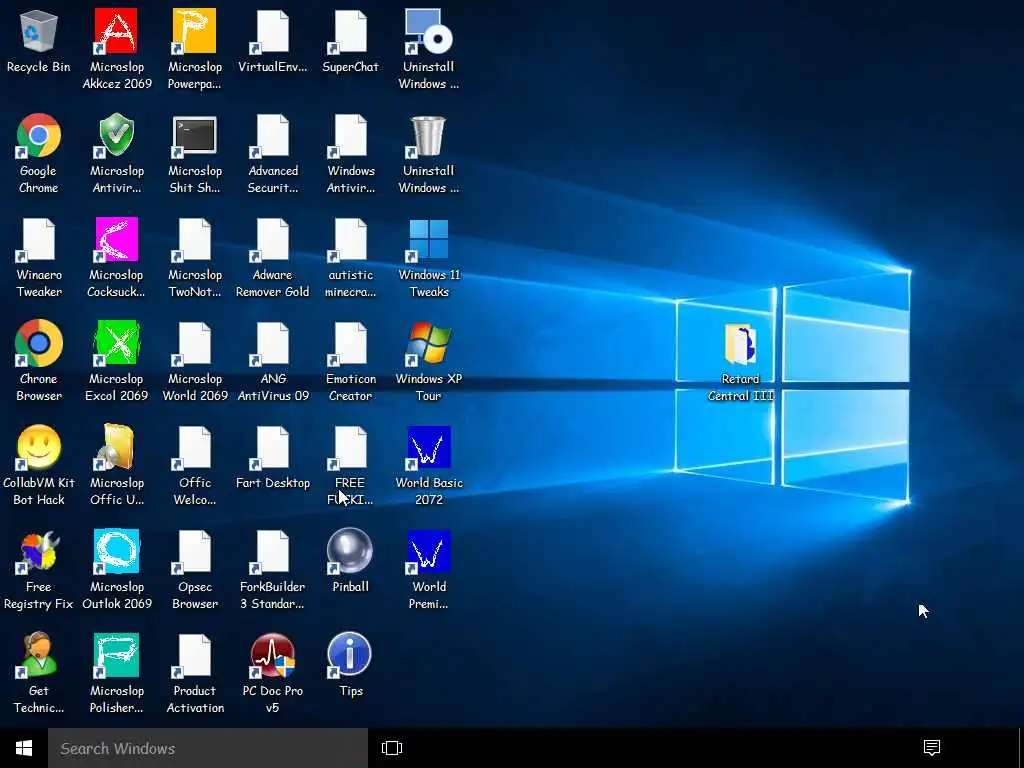Screen dimensions: 1024x768
Task: Click the Search Windows box
Action: click(208, 748)
